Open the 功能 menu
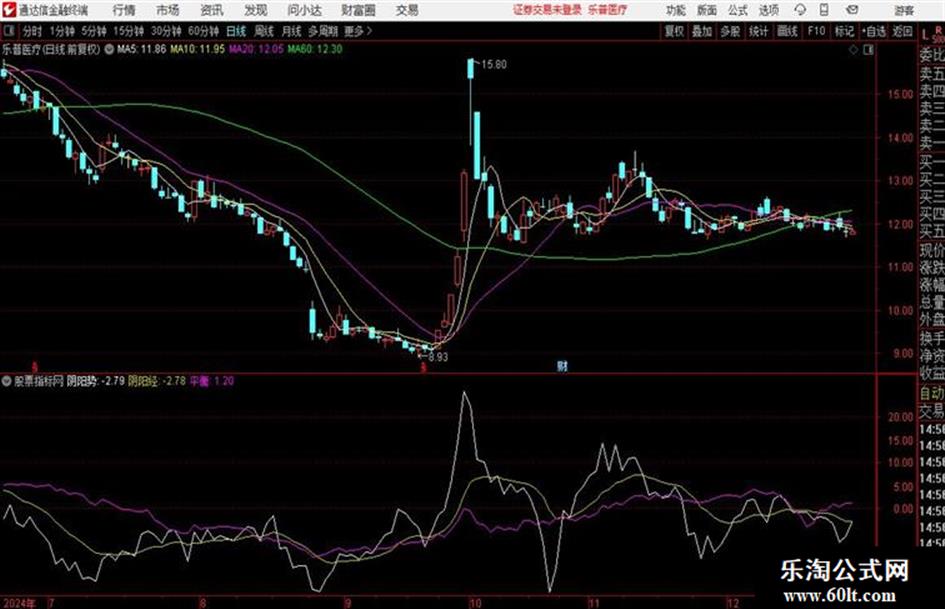 click(x=676, y=10)
